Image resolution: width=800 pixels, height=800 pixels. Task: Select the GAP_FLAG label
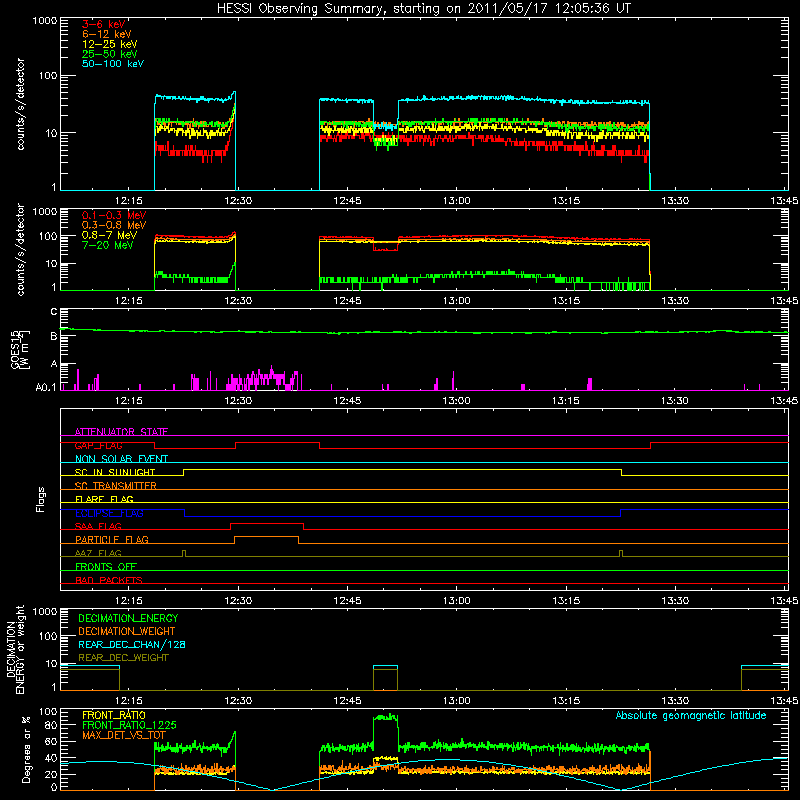pos(99,445)
